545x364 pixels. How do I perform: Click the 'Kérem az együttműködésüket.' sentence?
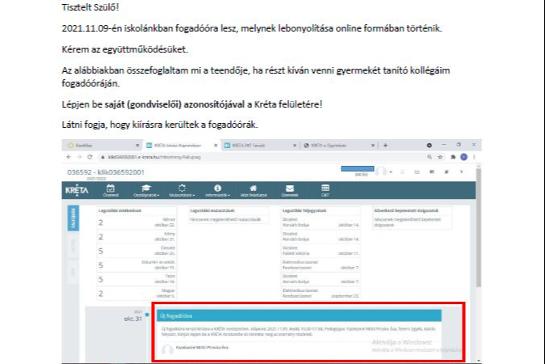click(125, 50)
